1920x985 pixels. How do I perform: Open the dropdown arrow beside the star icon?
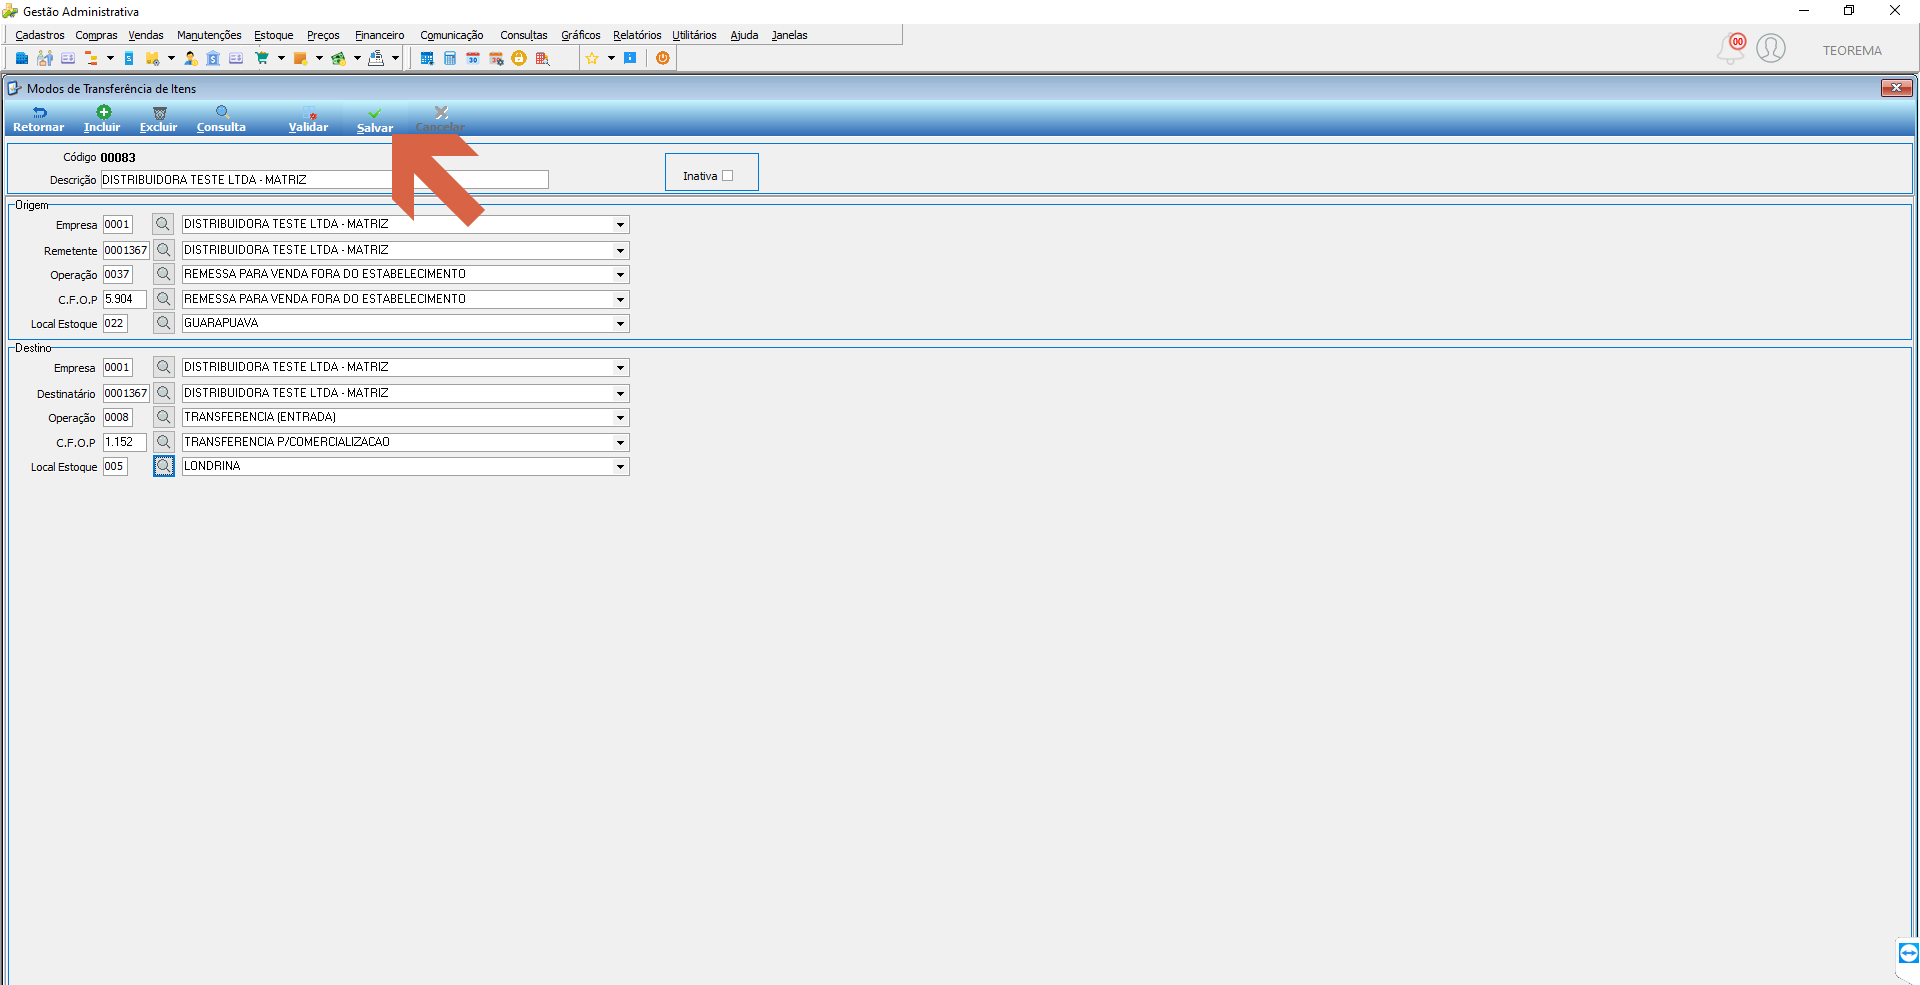(611, 58)
